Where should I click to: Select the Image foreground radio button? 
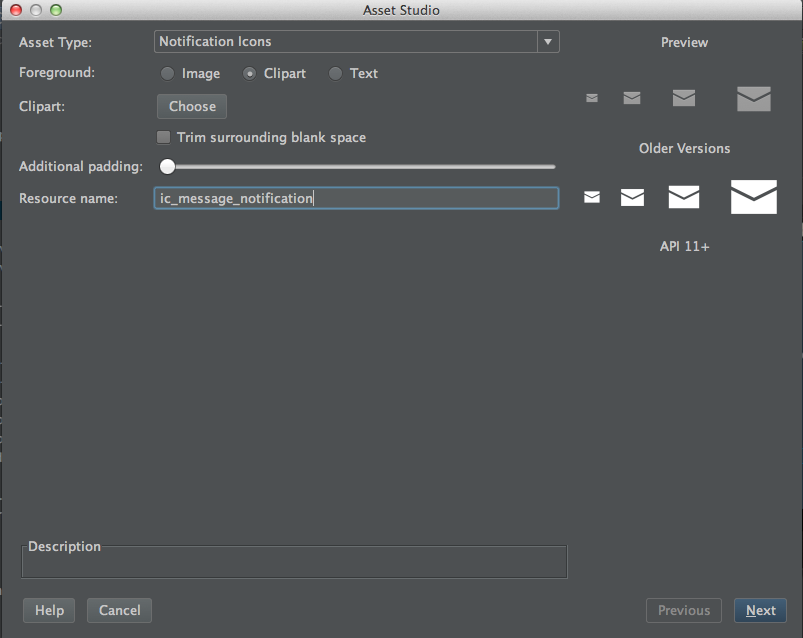pos(167,74)
